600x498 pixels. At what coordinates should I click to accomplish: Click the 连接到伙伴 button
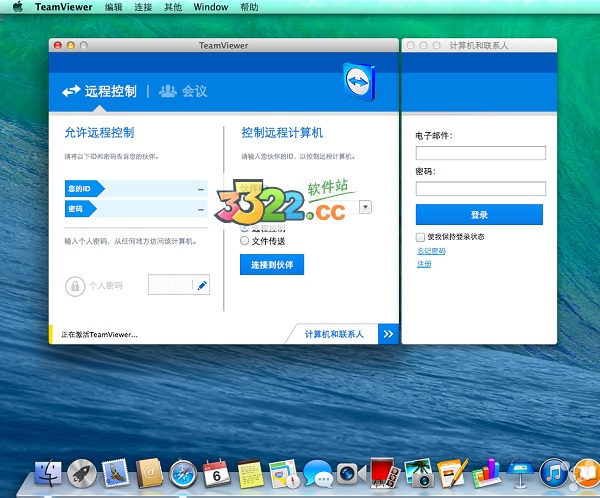(x=271, y=264)
